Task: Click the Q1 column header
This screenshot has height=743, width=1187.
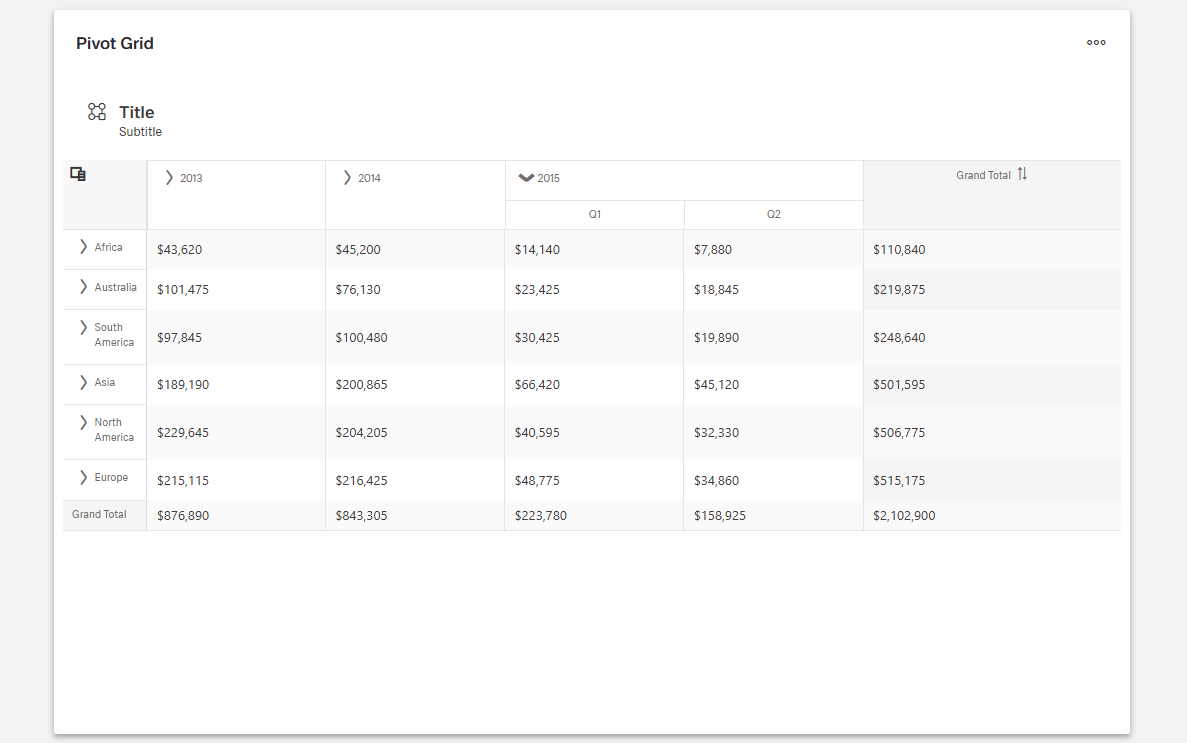Action: click(594, 215)
